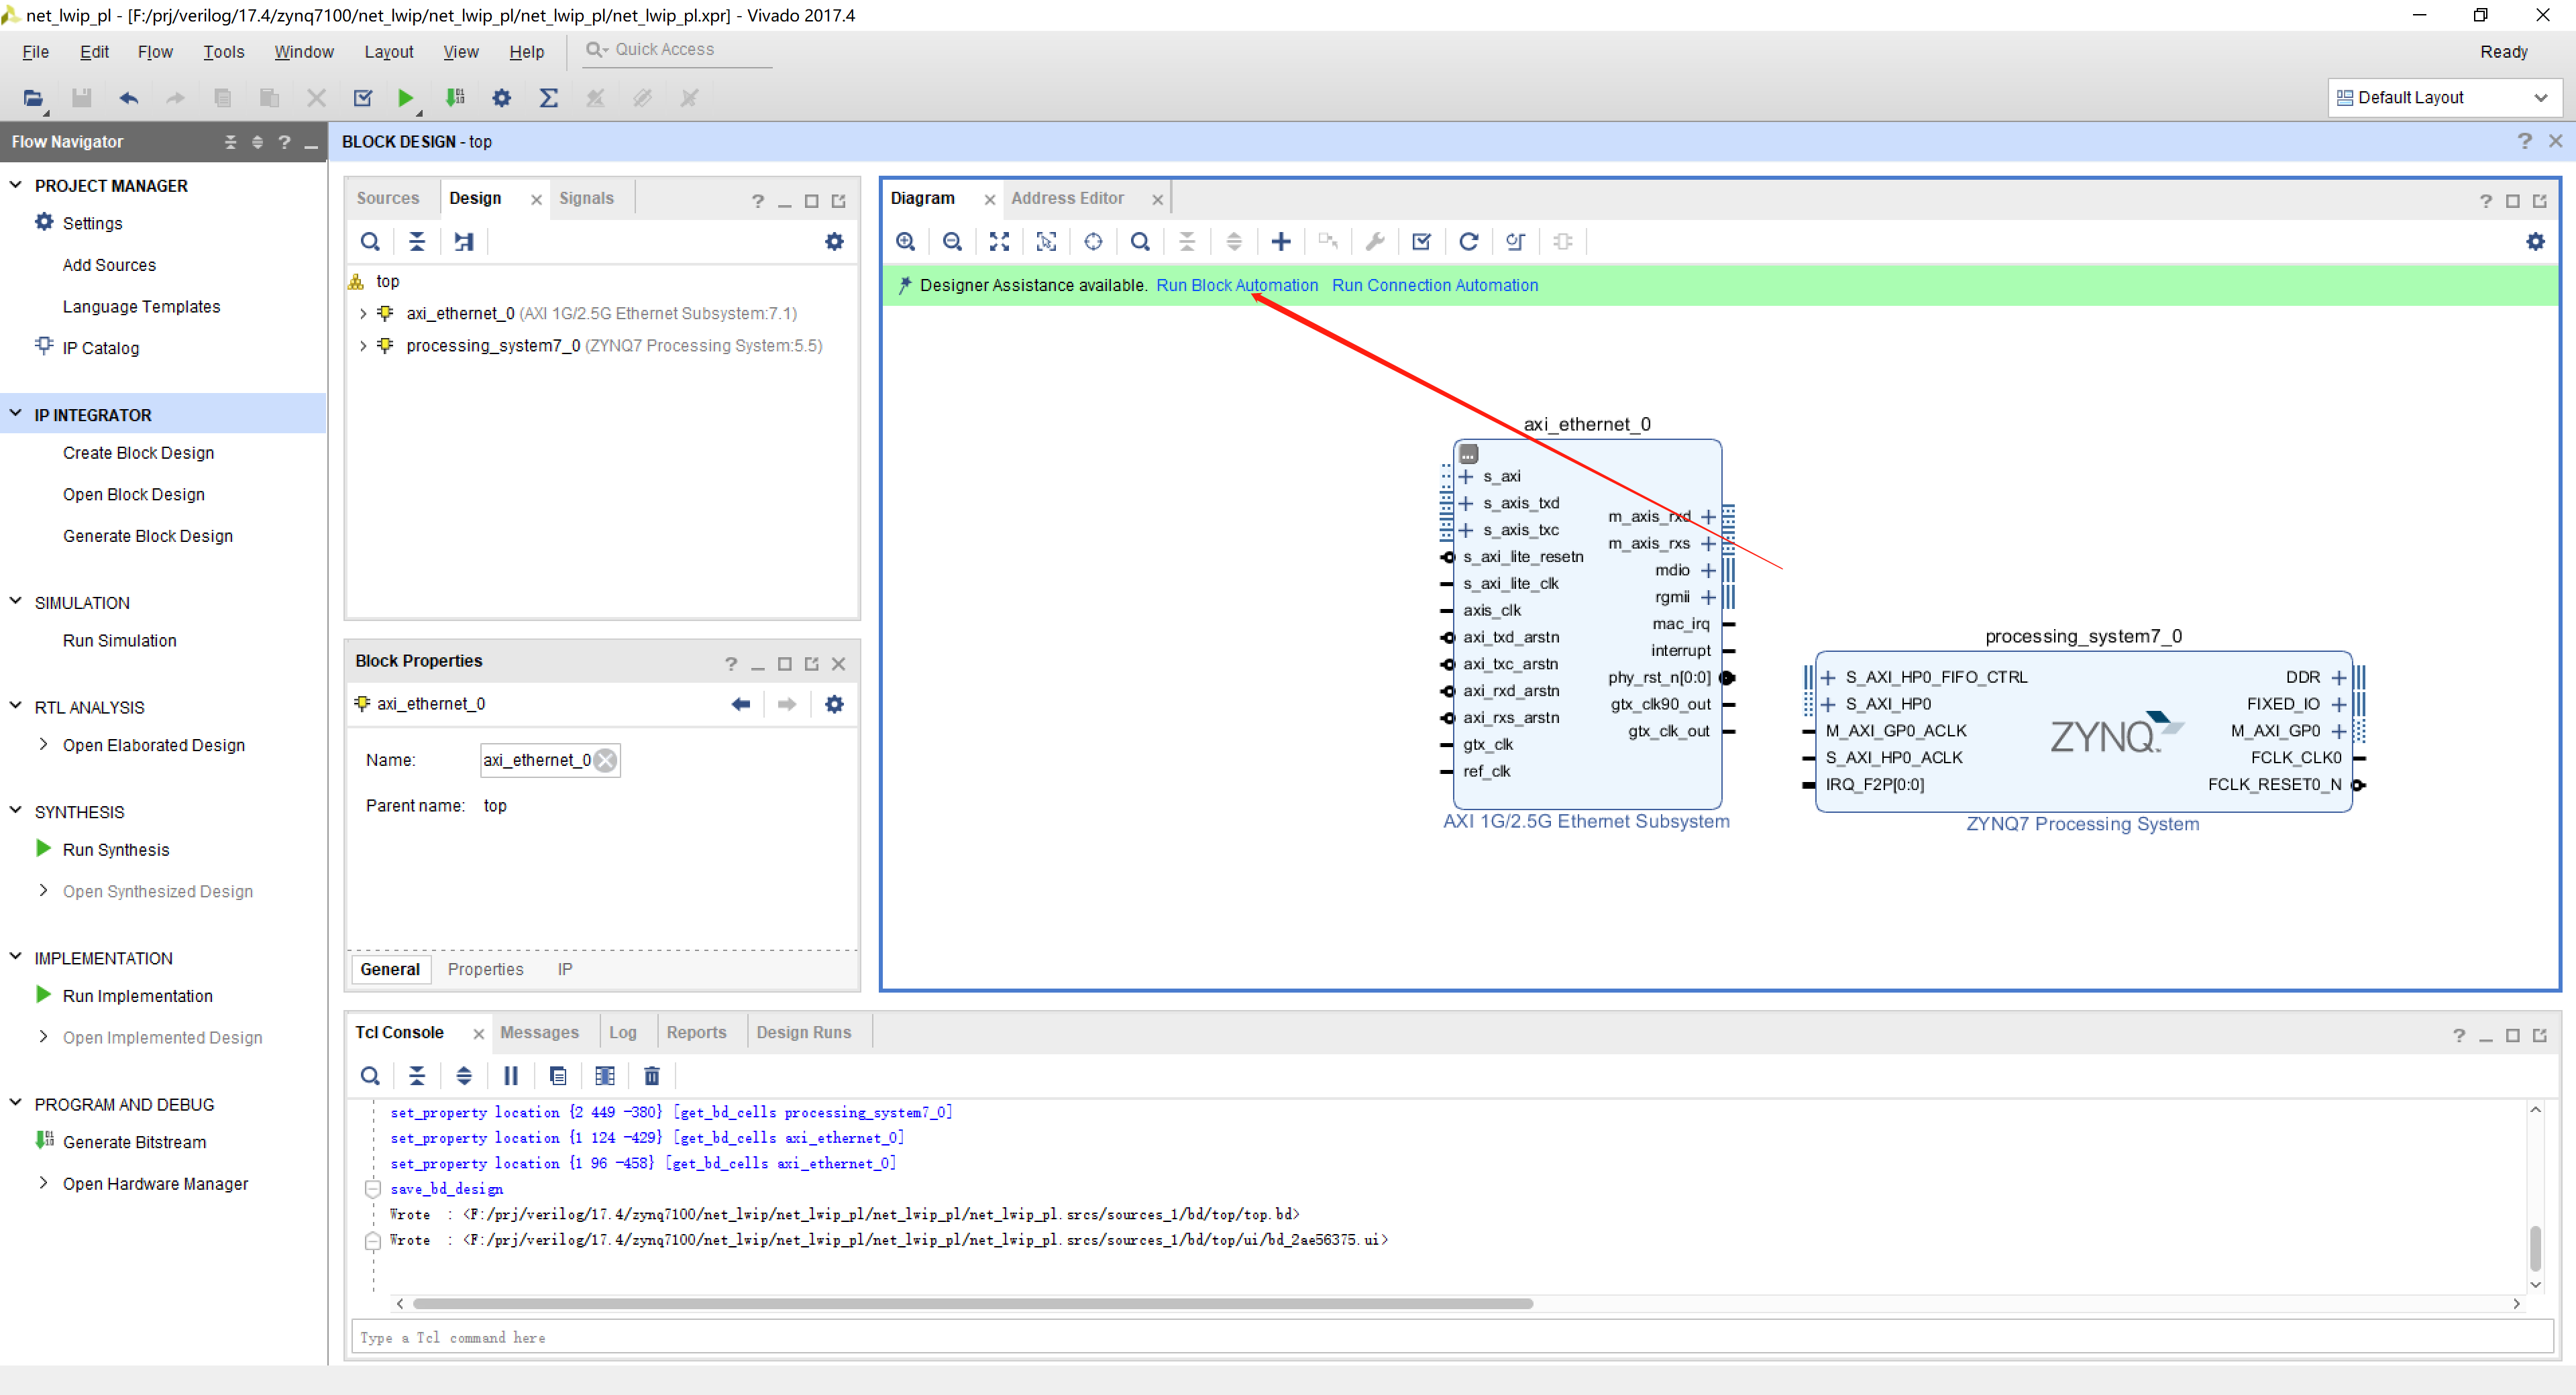Image resolution: width=2576 pixels, height=1395 pixels.
Task: Click Validate Design checkmark in main toolbar
Action: [x=363, y=98]
